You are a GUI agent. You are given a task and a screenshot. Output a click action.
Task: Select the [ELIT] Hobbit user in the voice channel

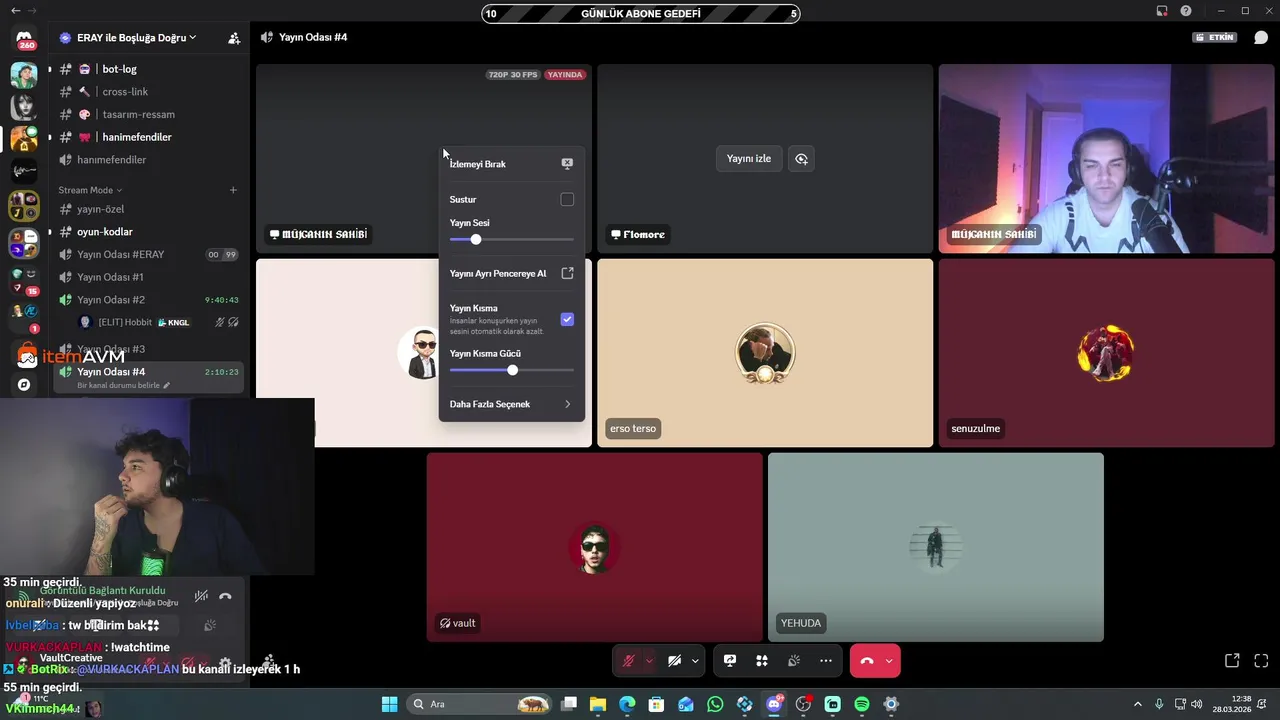point(160,322)
